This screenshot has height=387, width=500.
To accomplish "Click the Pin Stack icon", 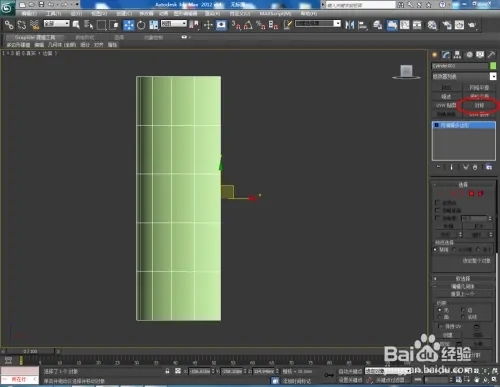I will 439,167.
